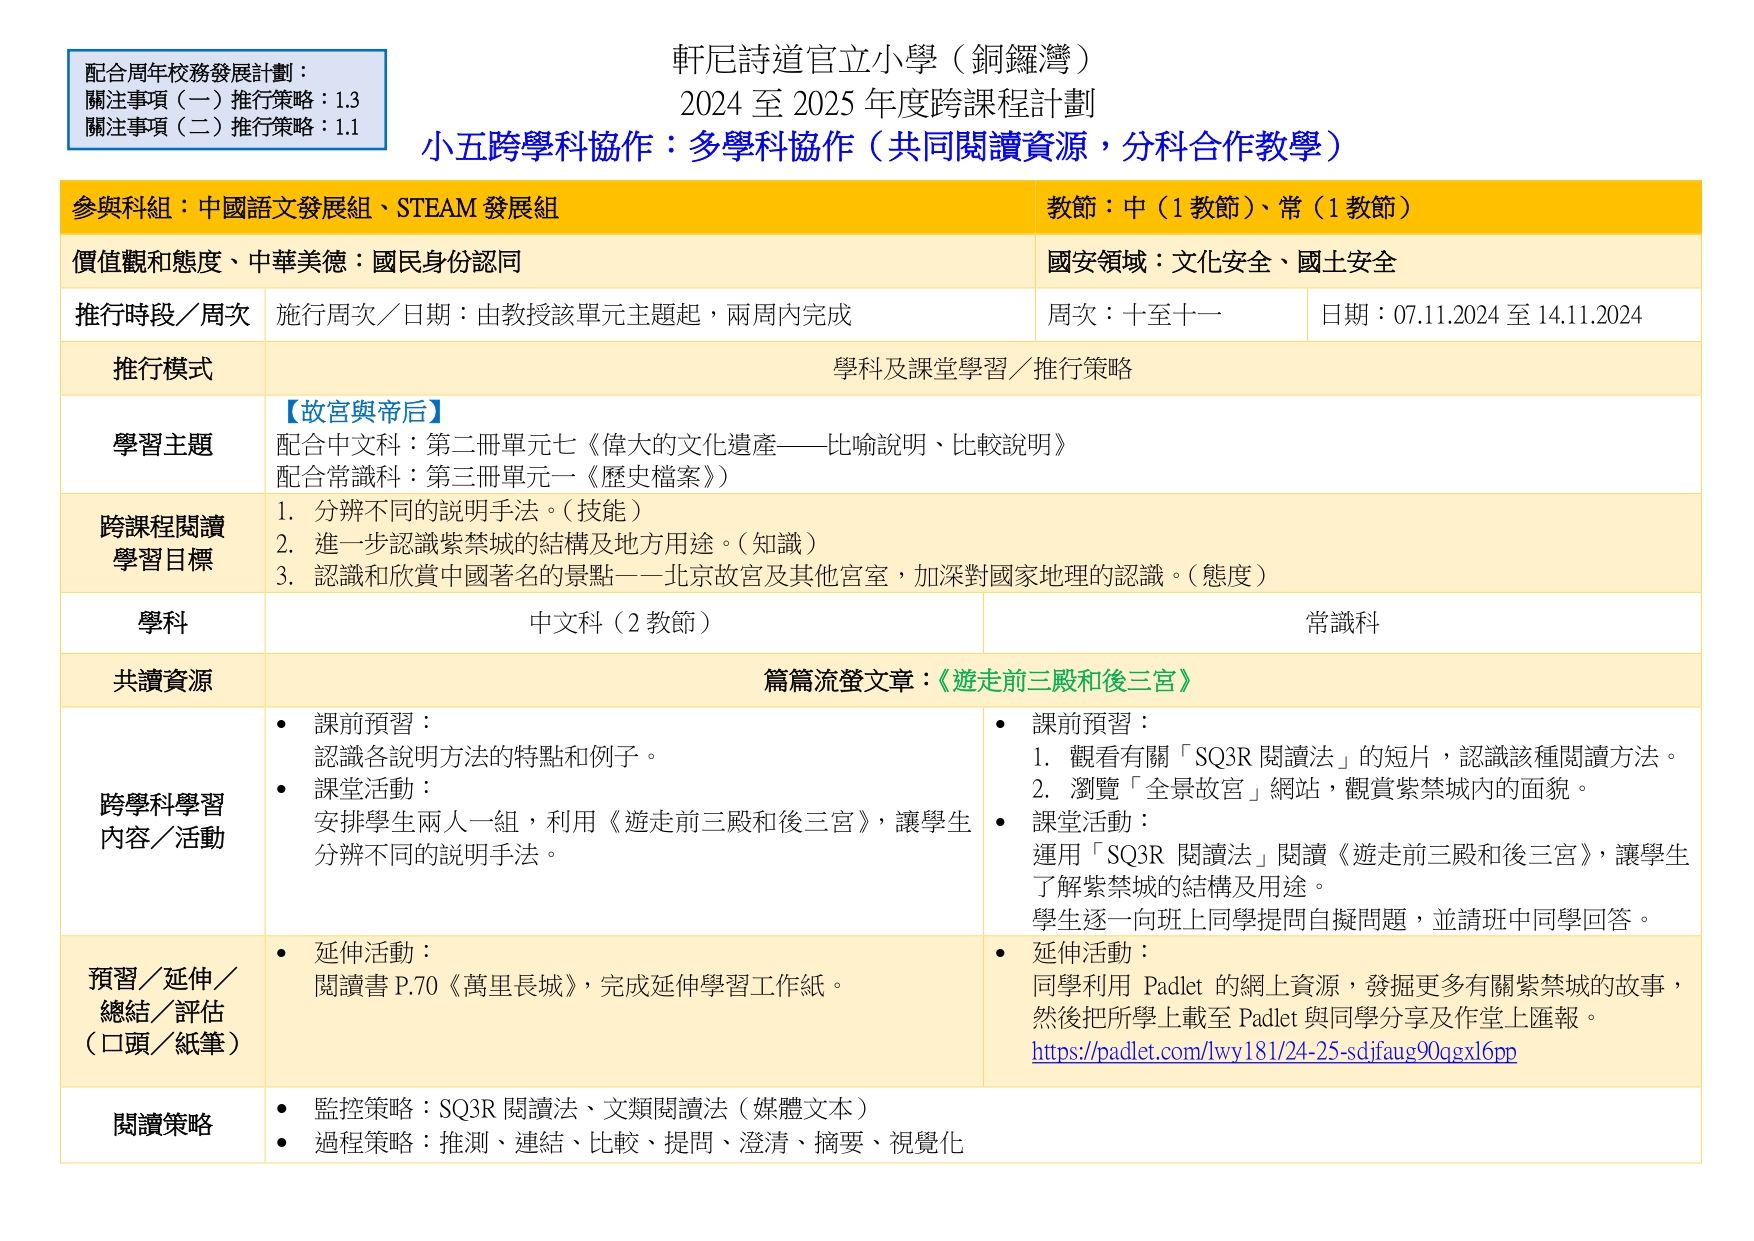Select 然後把所學上載至 Padlet line
1754x1241 pixels.
(1318, 1018)
